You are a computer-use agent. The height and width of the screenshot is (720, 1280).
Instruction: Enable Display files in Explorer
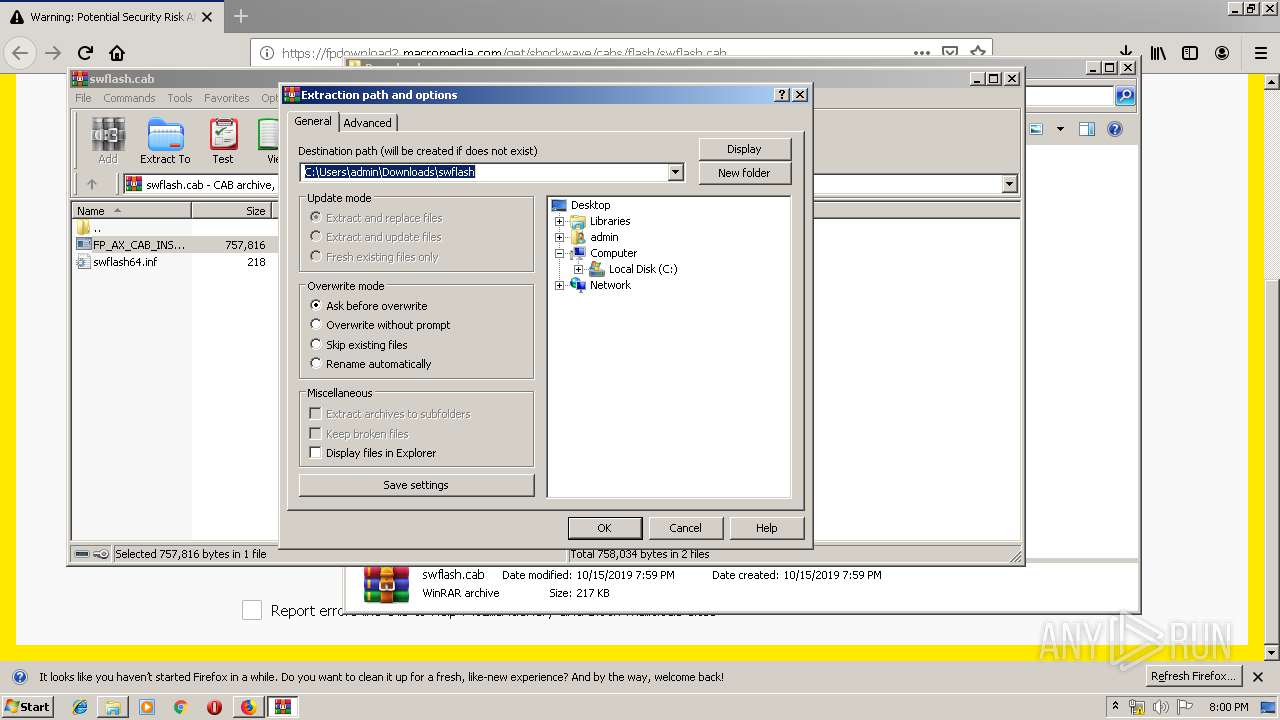(x=316, y=453)
